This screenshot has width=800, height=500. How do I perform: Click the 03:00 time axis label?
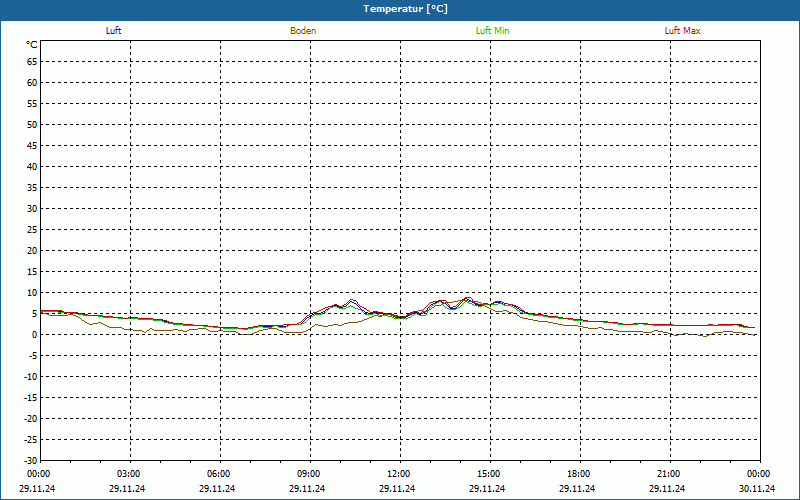pyautogui.click(x=127, y=474)
